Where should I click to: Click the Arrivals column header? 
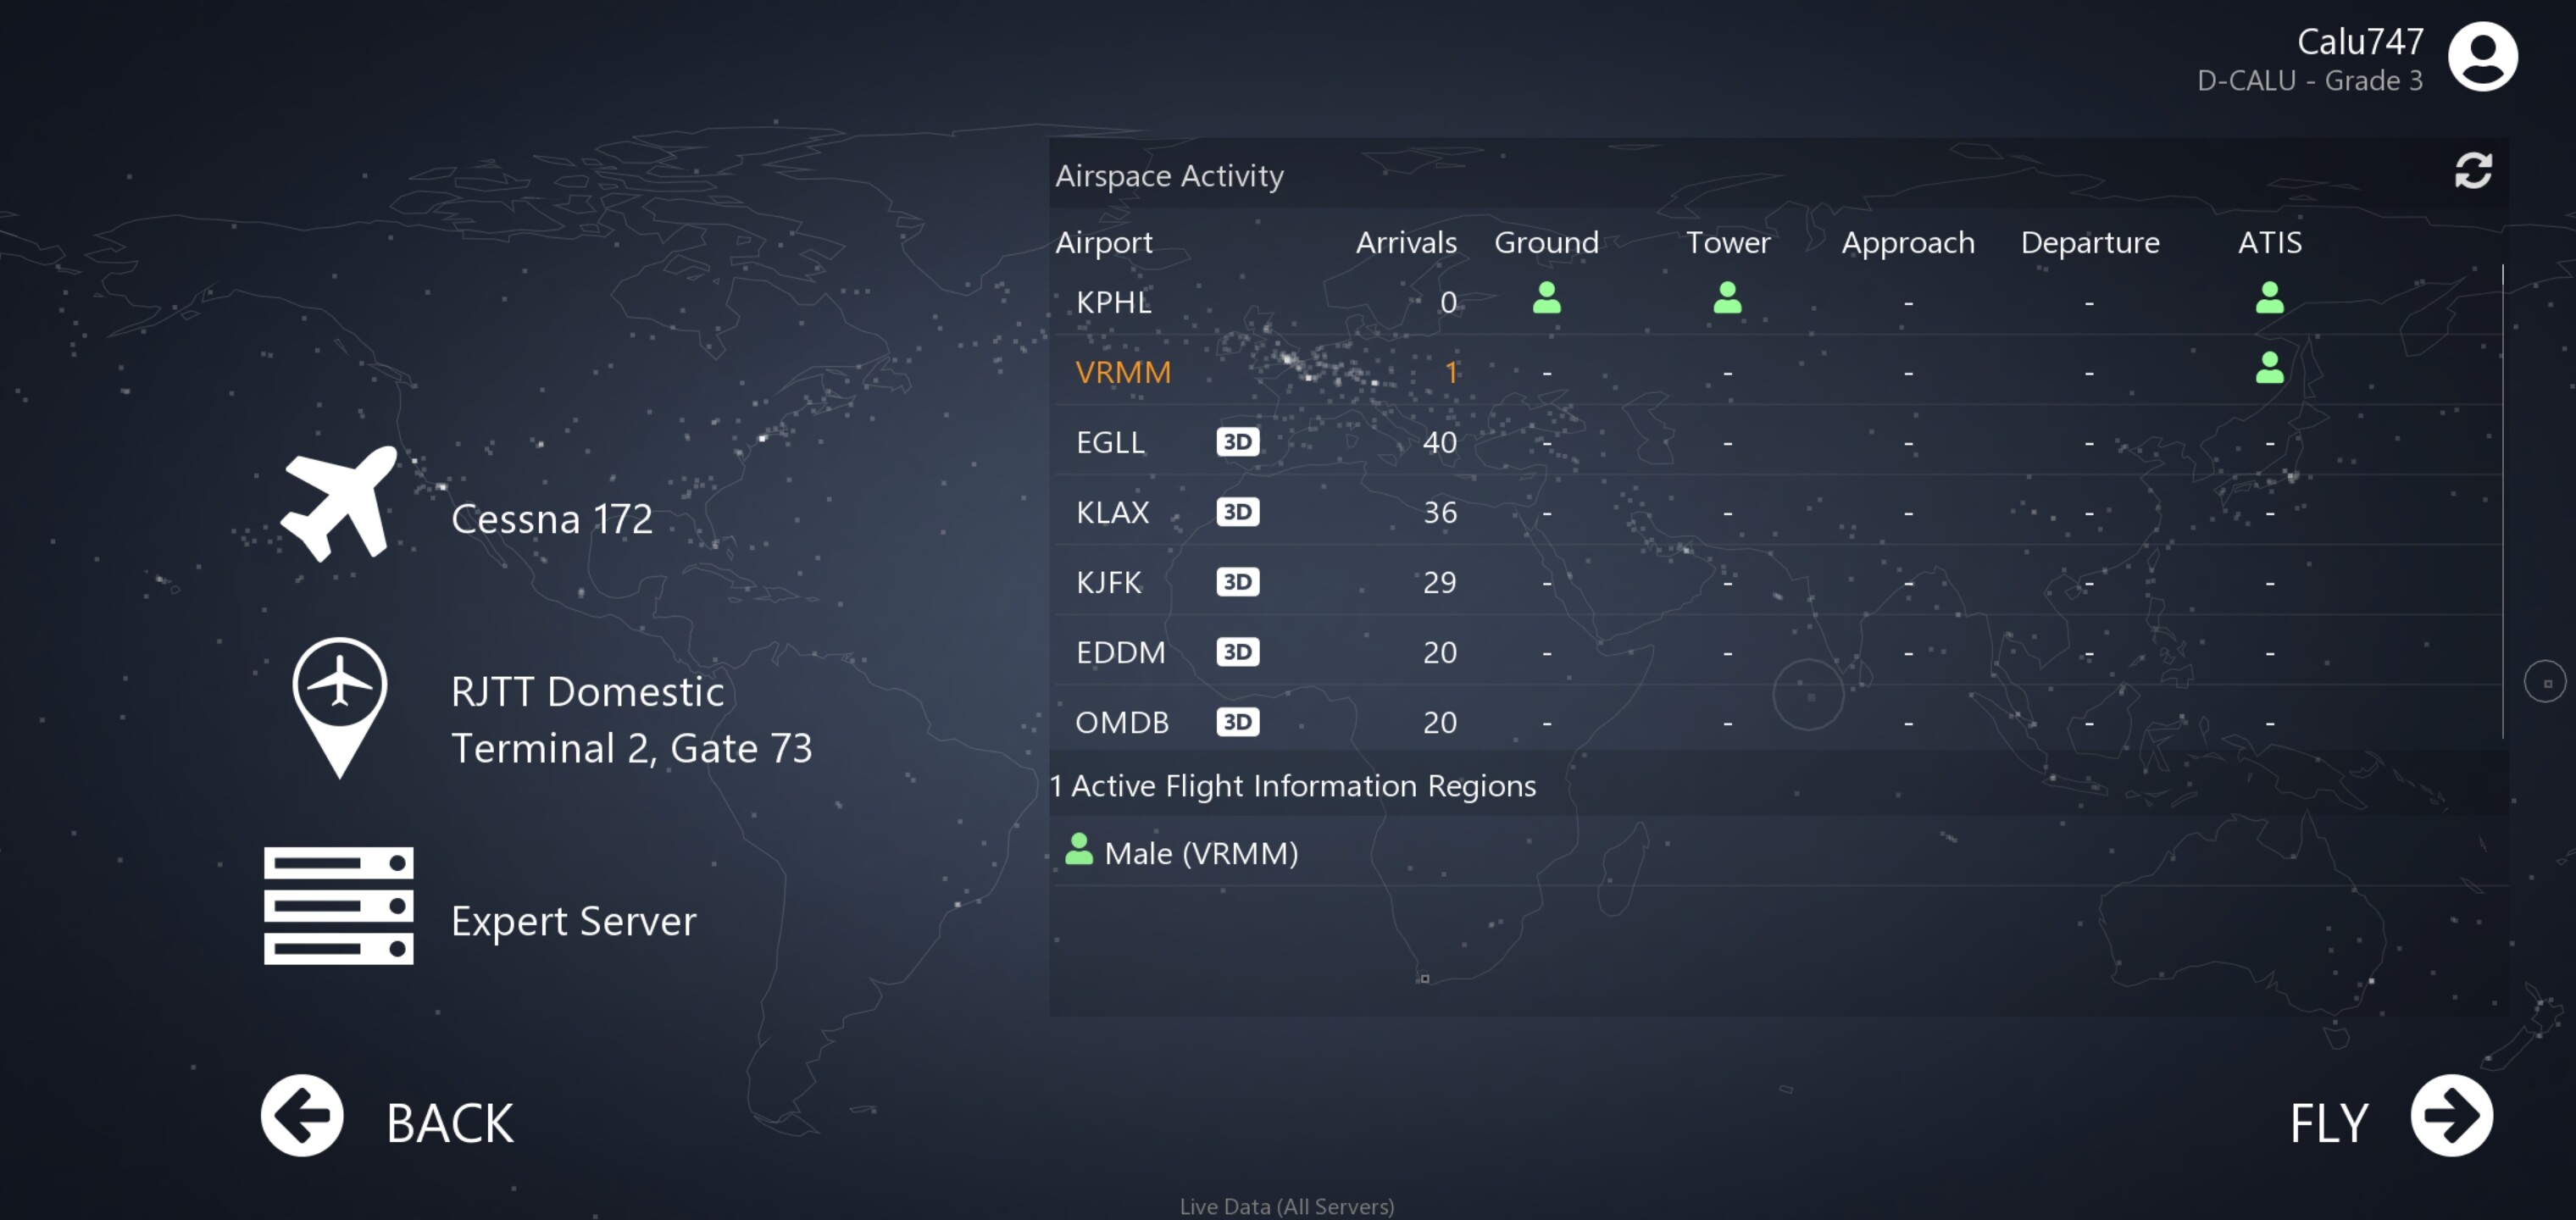click(1405, 242)
